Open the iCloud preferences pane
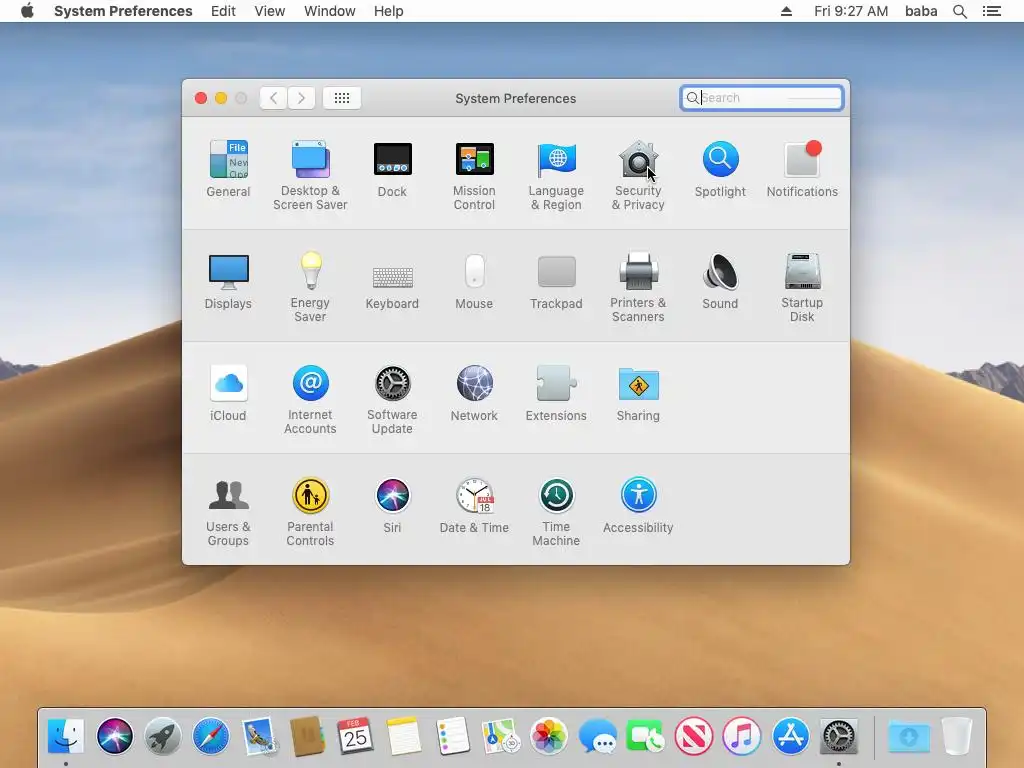Screen dimensions: 1024x768 point(228,393)
